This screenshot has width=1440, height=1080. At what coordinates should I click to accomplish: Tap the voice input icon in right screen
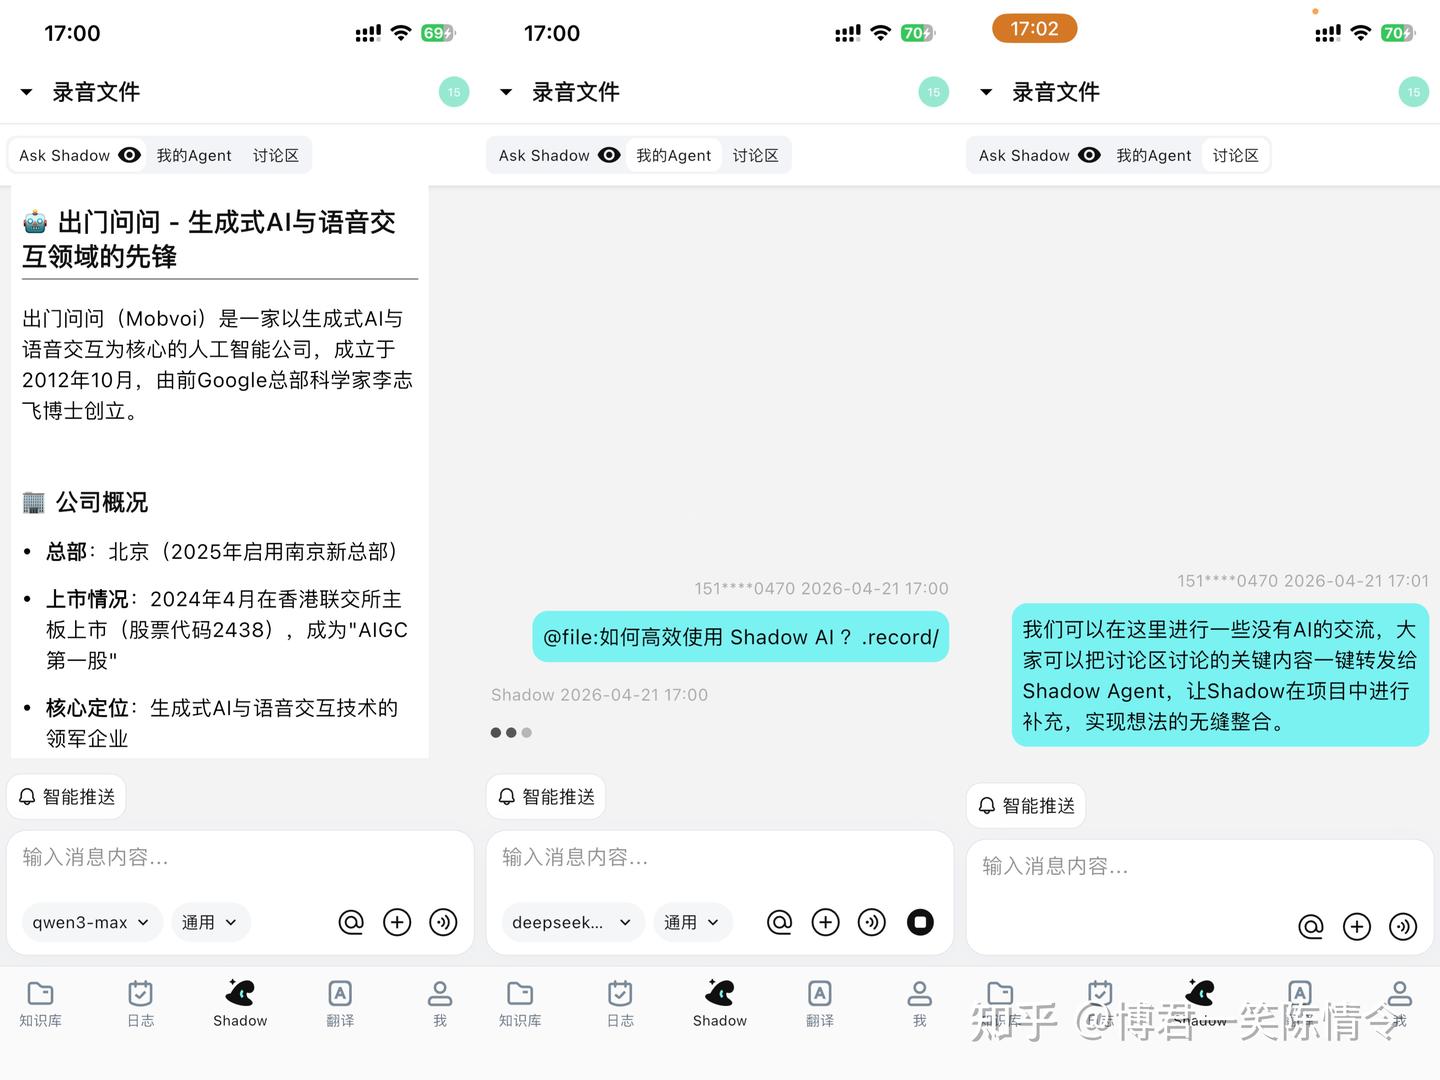(1403, 927)
